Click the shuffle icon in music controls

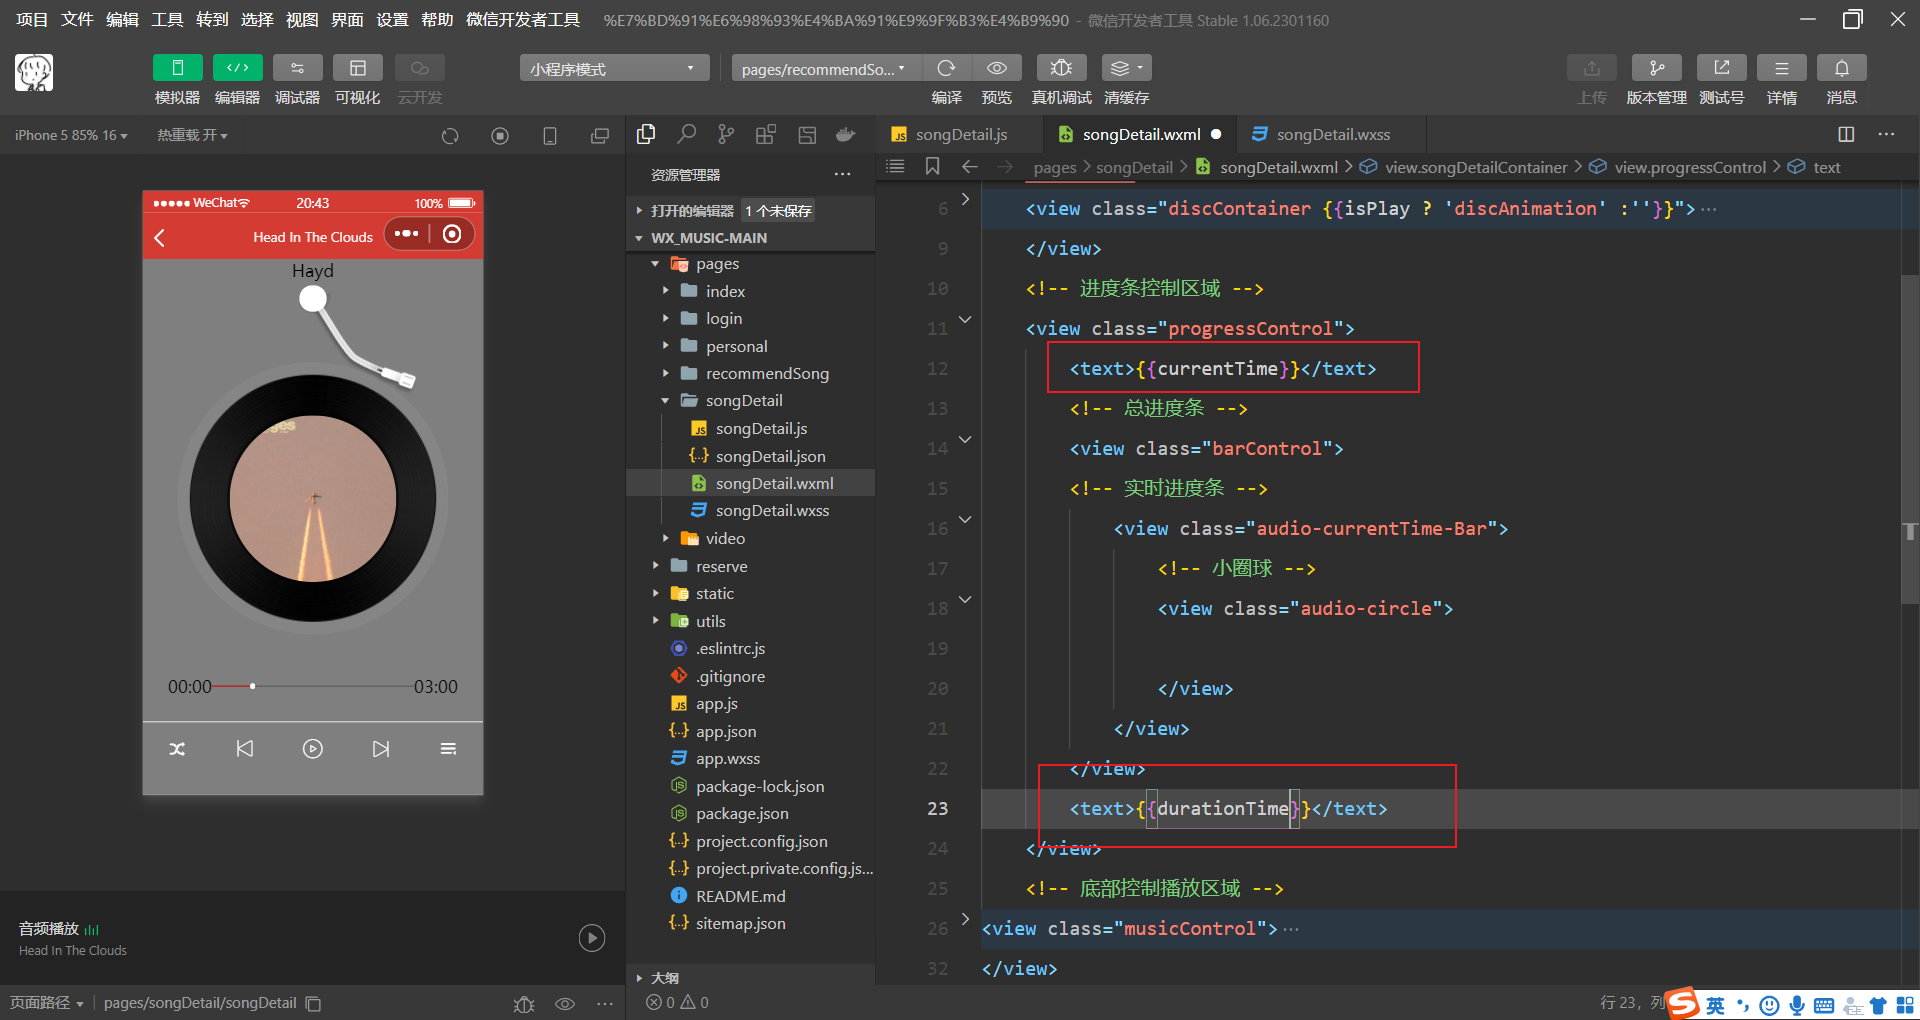177,749
